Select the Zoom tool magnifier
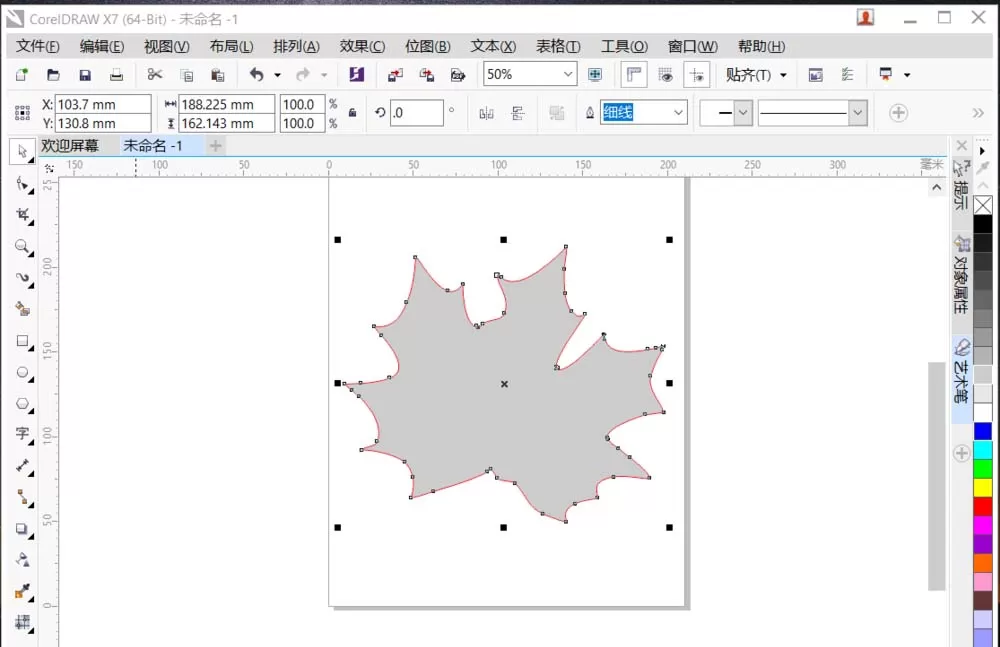The height and width of the screenshot is (647, 1000). [x=22, y=246]
